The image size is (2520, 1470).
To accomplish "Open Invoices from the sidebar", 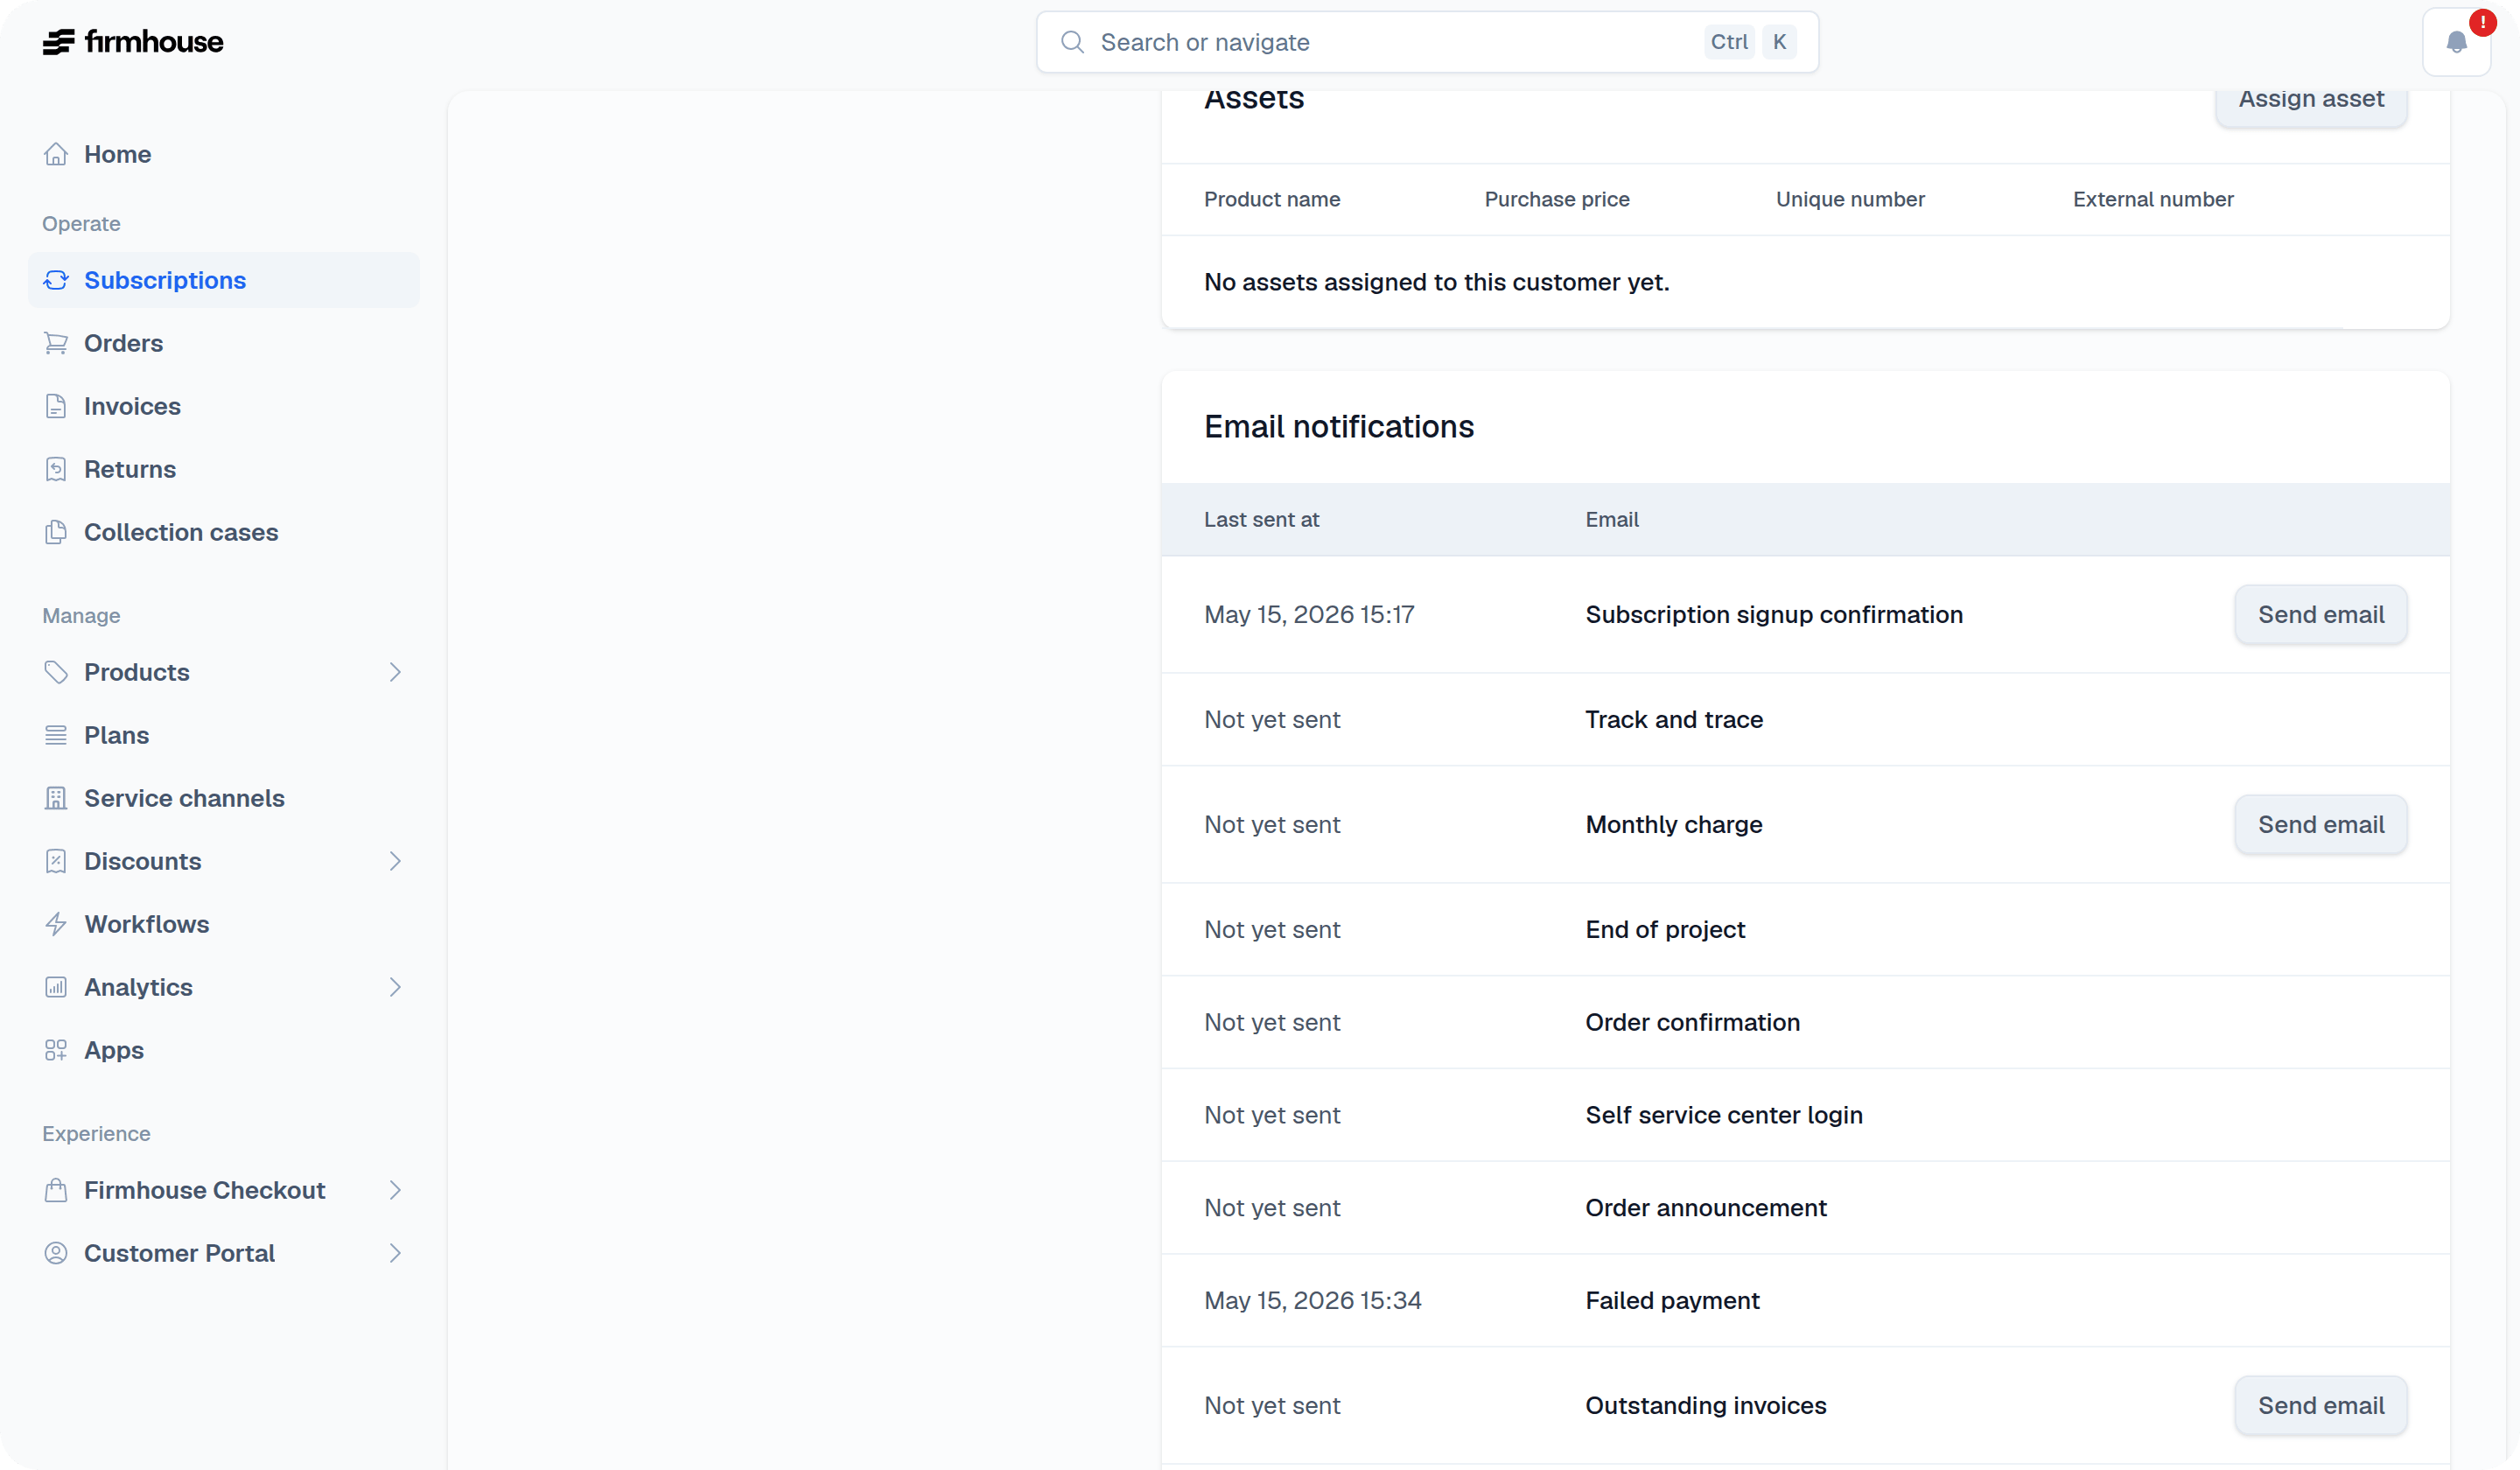I will [224, 406].
